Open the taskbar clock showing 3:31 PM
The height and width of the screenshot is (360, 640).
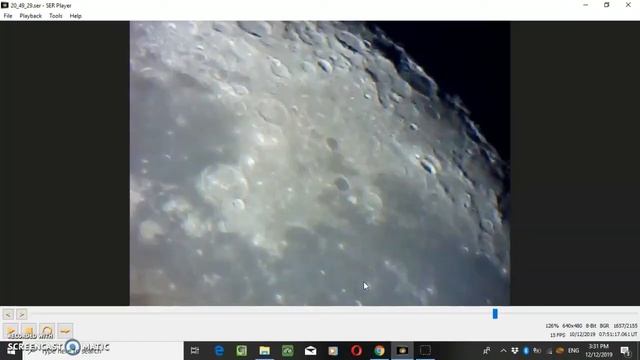coord(599,351)
